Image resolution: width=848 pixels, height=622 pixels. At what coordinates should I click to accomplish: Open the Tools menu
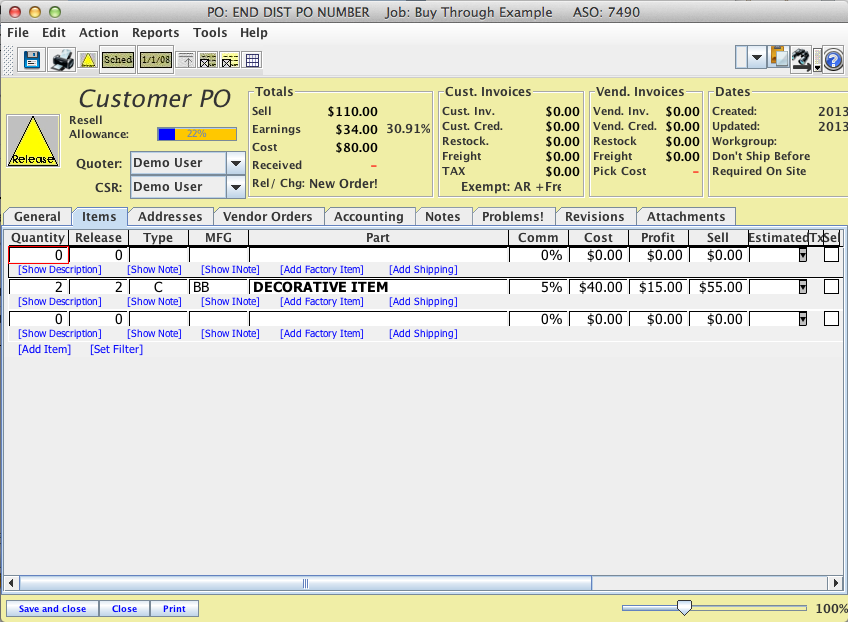click(210, 32)
